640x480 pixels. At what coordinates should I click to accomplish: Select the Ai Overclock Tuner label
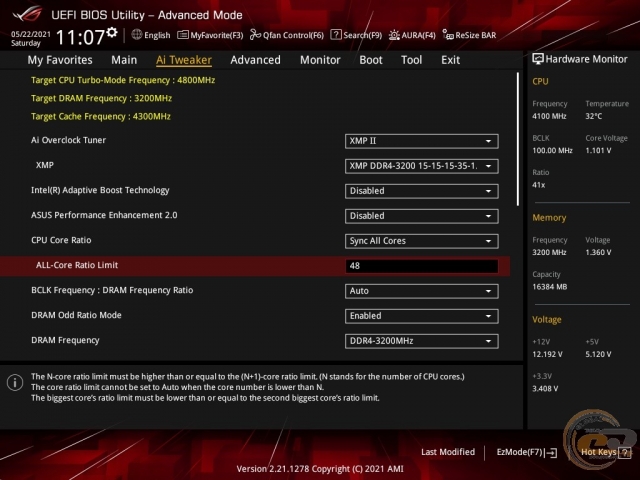point(68,140)
